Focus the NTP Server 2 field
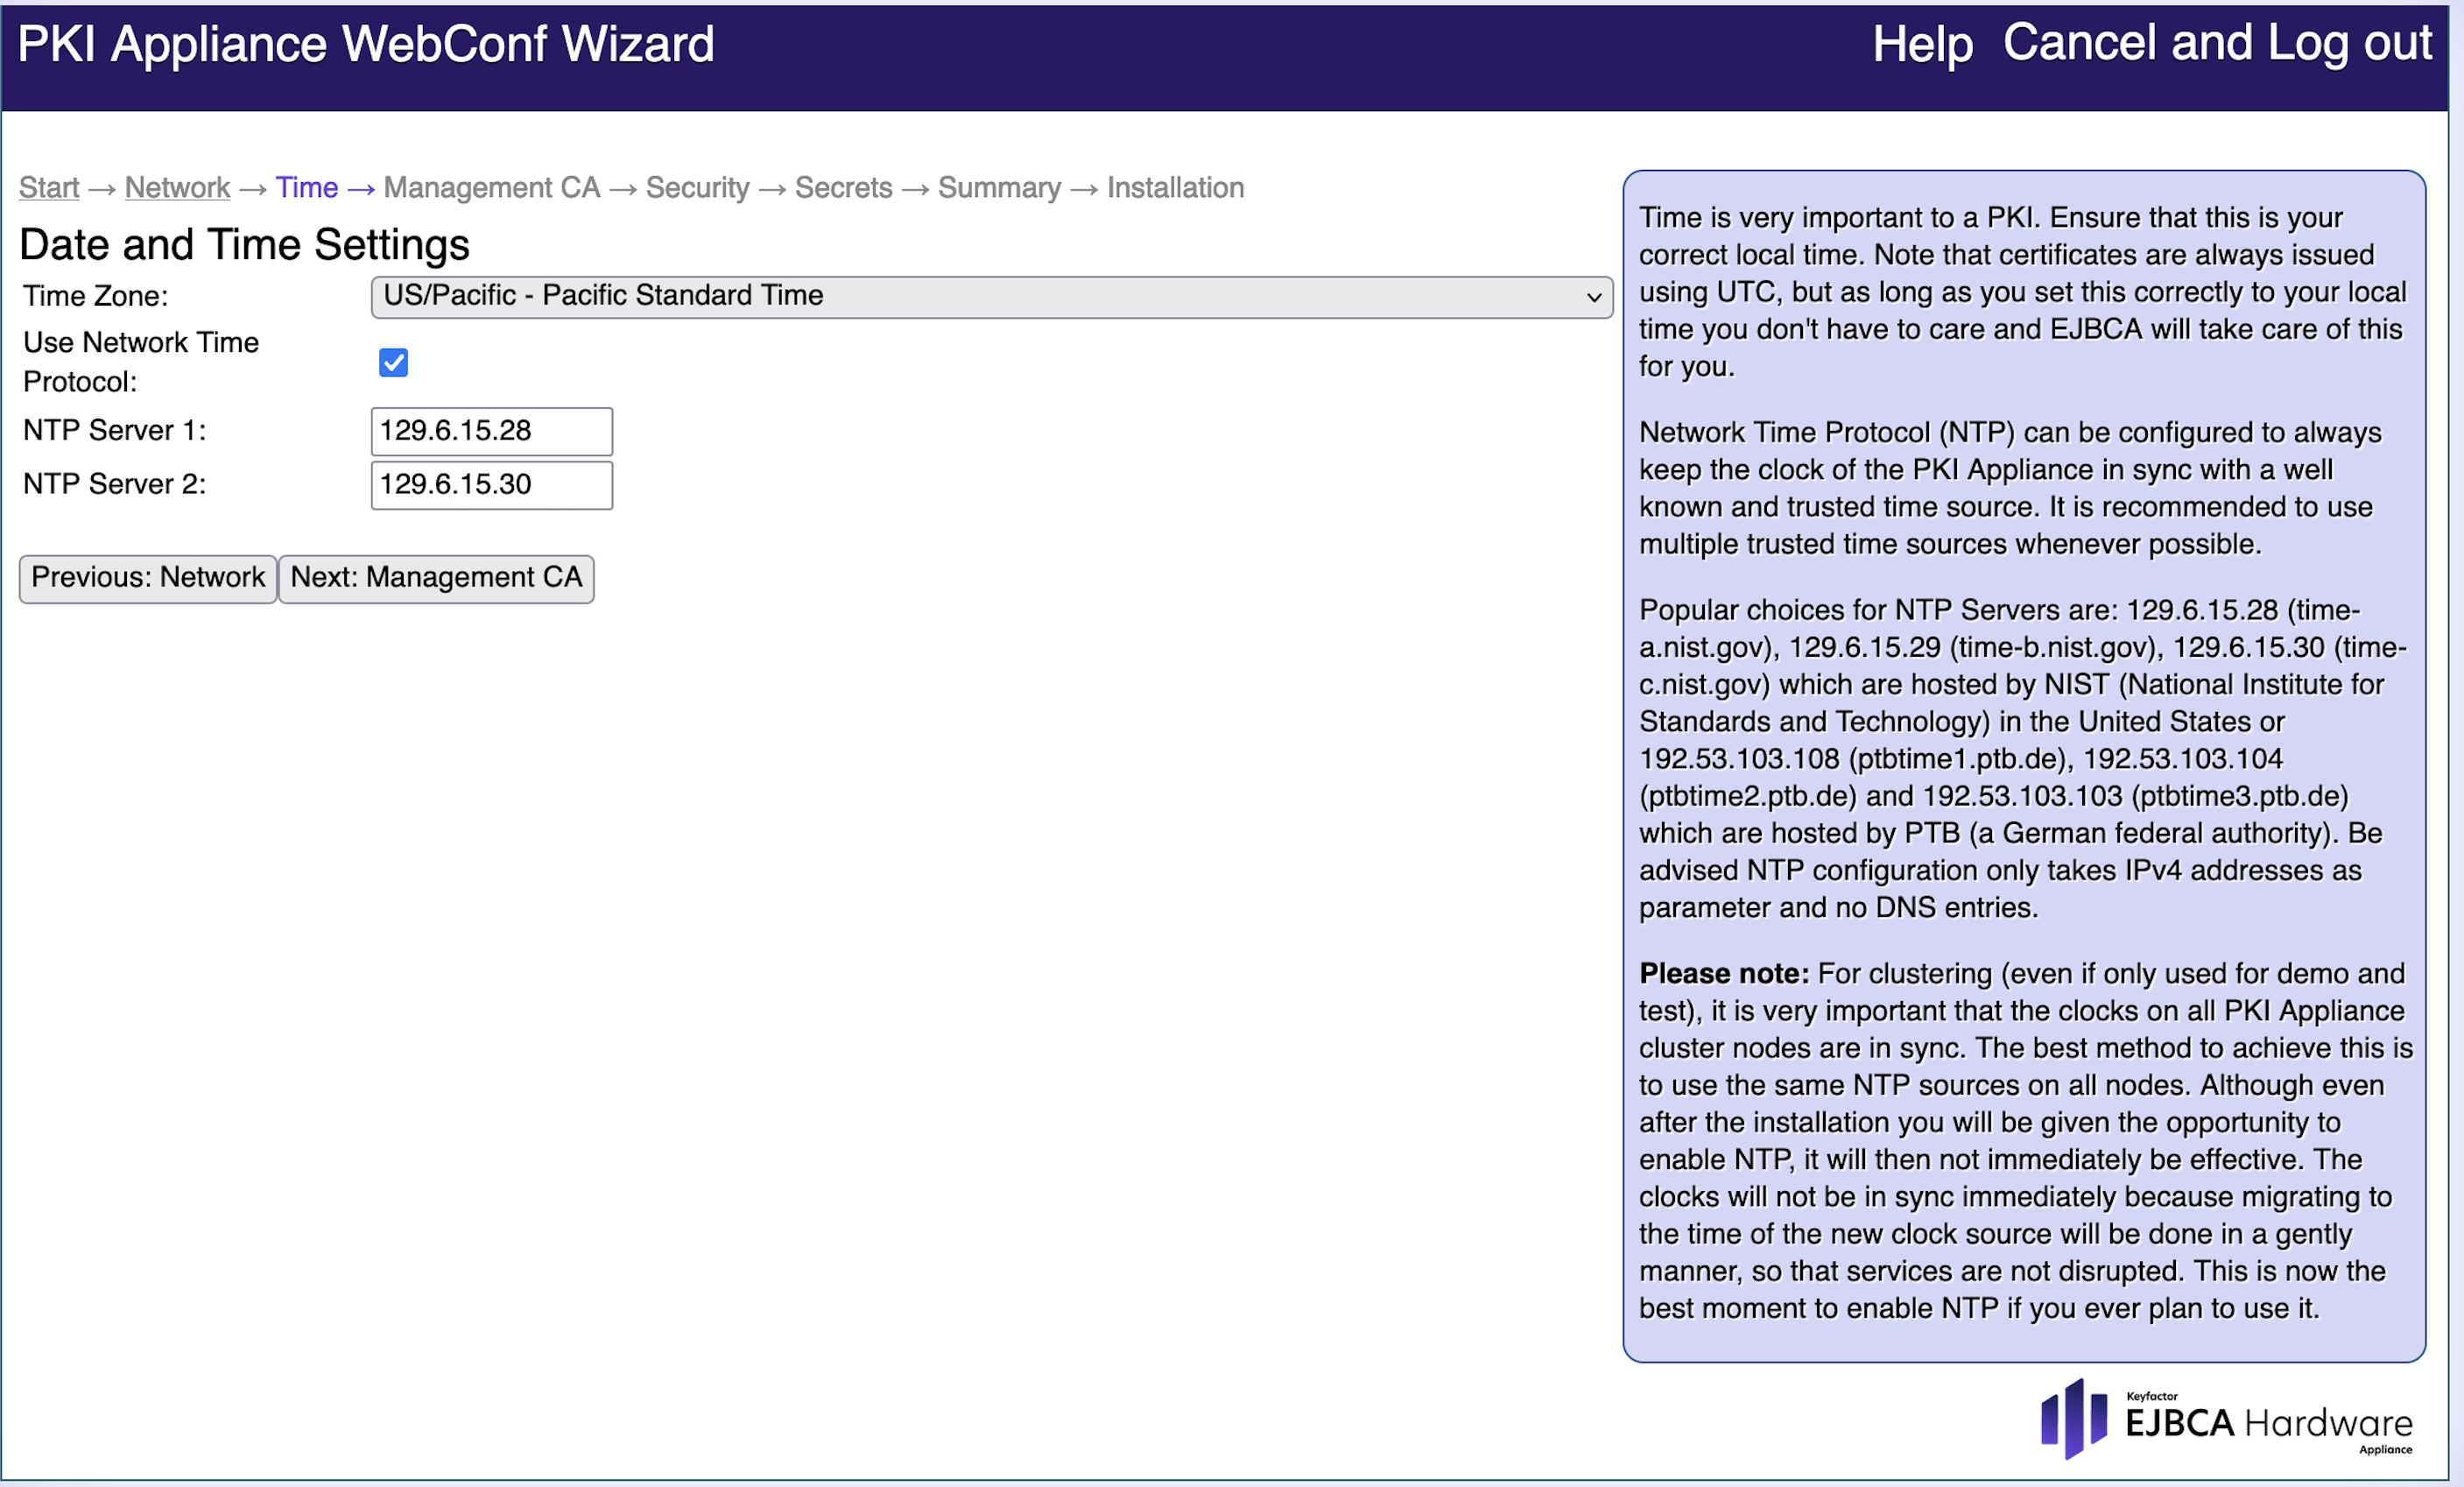Screen dimensions: 2464x1487 coord(491,485)
